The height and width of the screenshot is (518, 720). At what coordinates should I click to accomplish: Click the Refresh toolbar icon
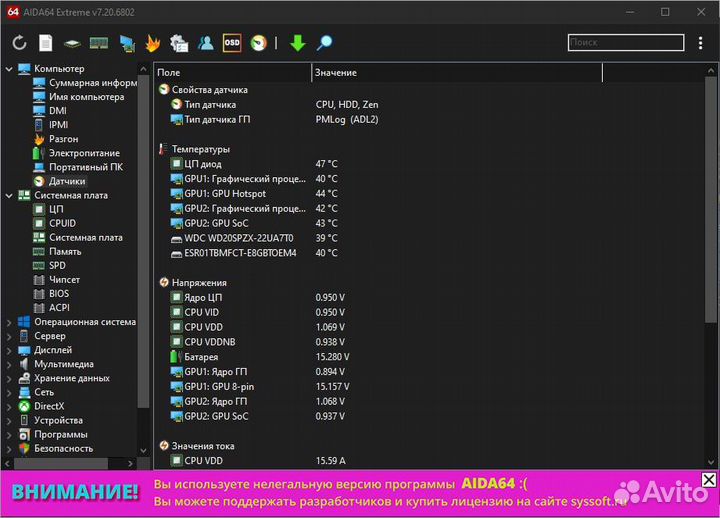tap(19, 43)
